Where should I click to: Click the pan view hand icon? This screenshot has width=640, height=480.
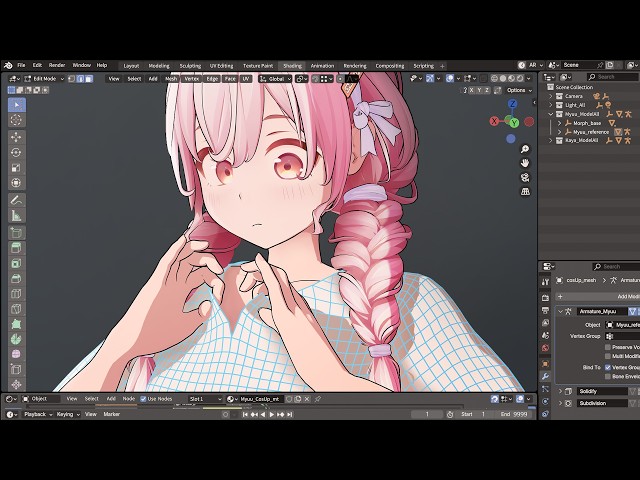click(x=525, y=163)
